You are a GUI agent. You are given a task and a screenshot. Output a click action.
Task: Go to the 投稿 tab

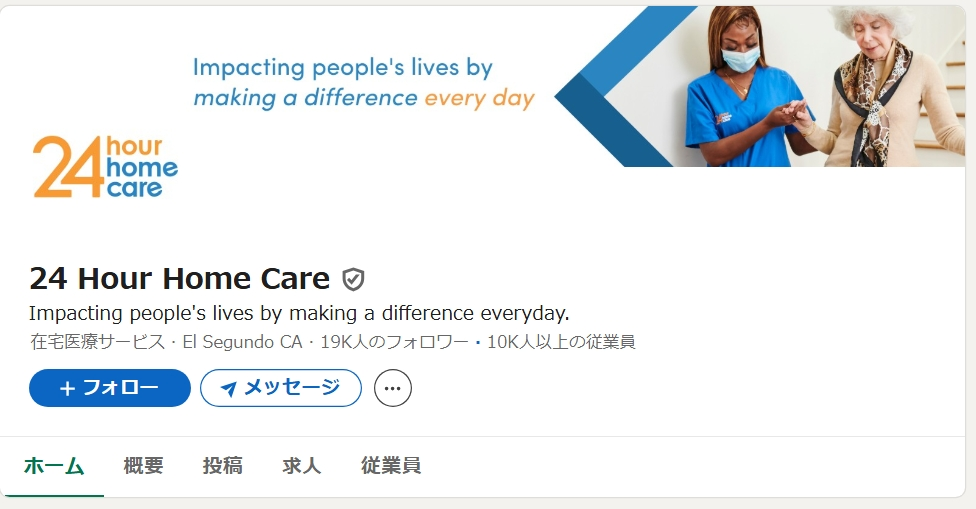[222, 466]
